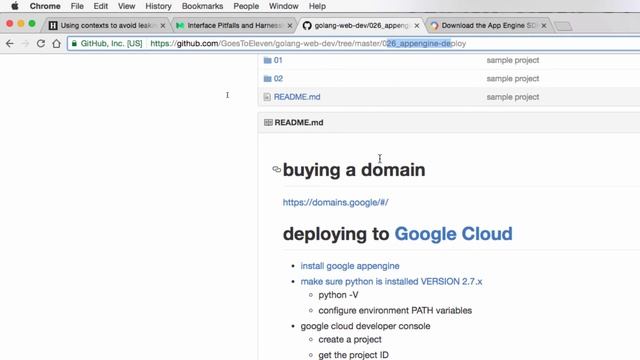Screen dimensions: 640x360
Task: Click 'sample project' commit message for README.md
Action: click(513, 97)
